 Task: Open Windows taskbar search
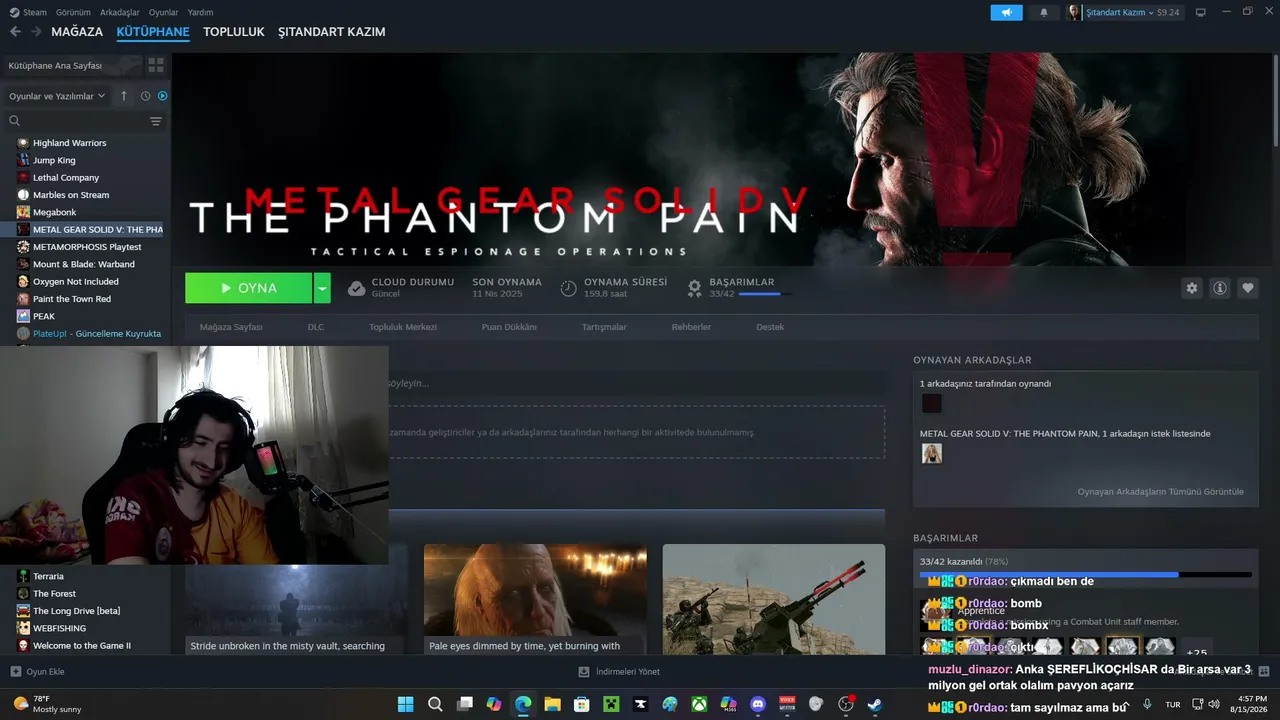pyautogui.click(x=435, y=704)
